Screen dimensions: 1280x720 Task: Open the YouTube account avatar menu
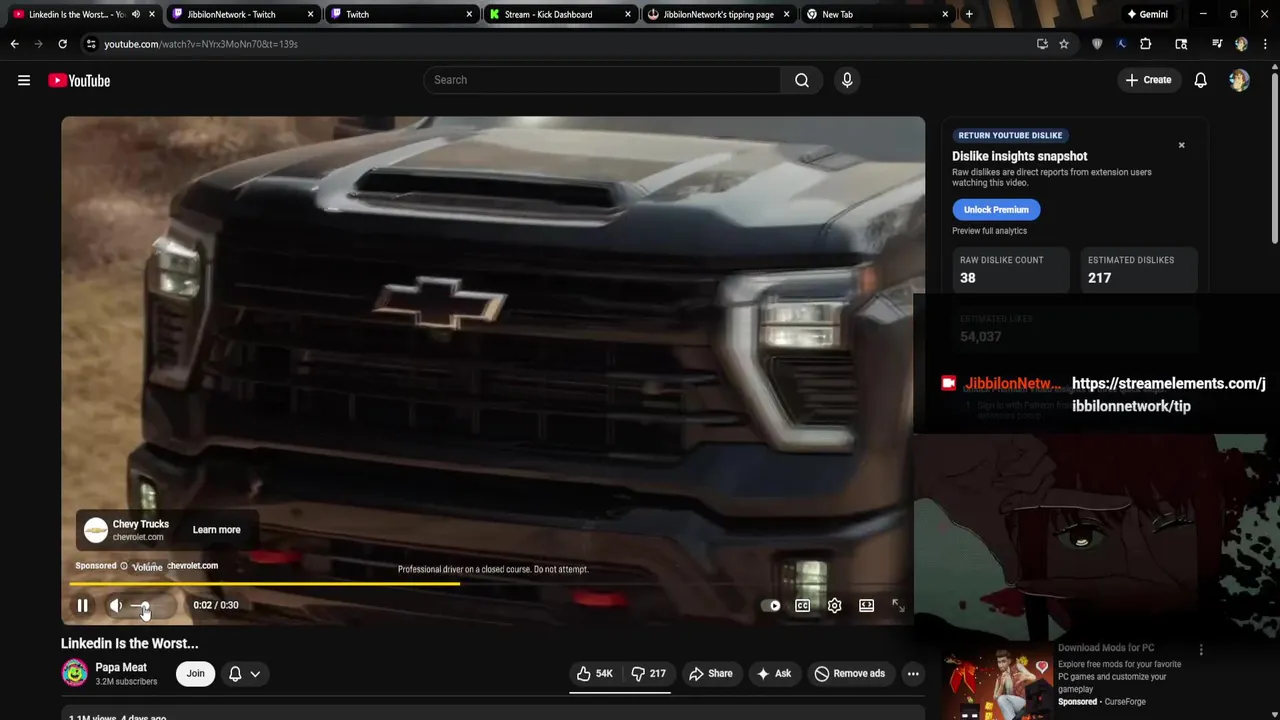(1239, 80)
